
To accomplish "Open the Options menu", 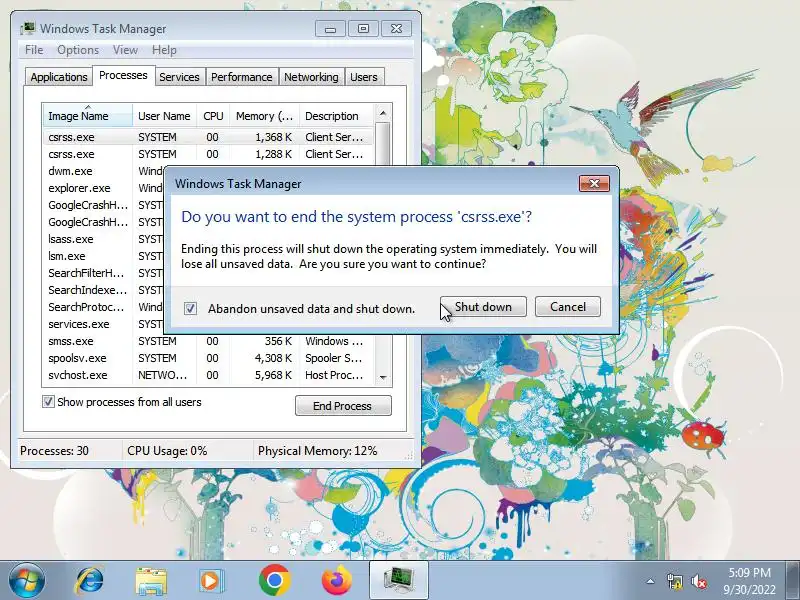I will (x=78, y=50).
